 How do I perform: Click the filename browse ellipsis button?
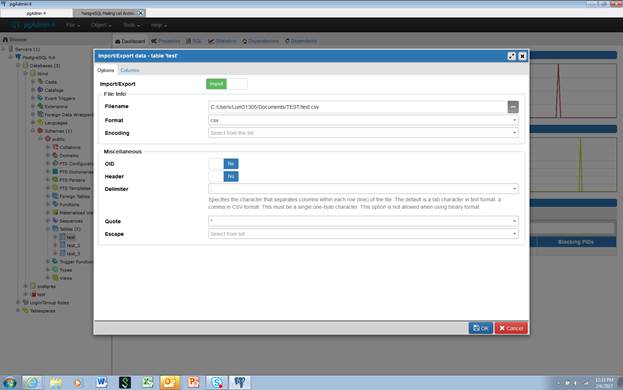coord(513,107)
